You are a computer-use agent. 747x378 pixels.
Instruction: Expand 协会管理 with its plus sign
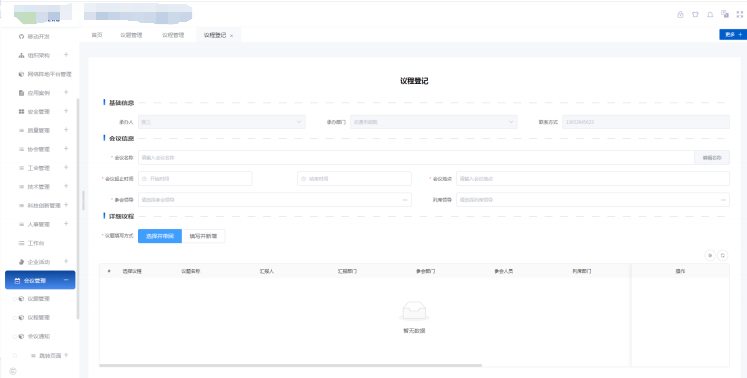click(x=66, y=149)
